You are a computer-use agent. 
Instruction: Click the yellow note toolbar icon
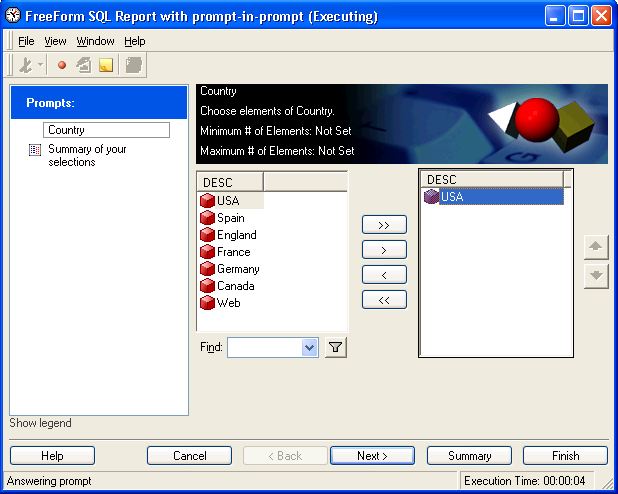[106, 65]
